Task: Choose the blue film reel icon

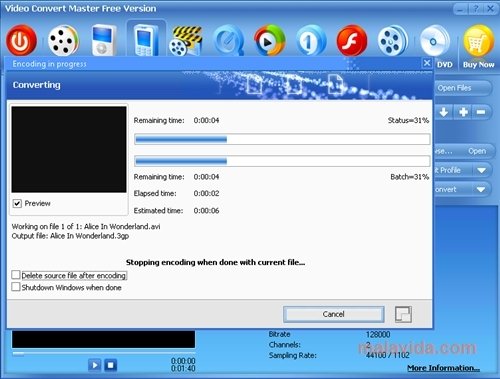Action: pyautogui.click(x=393, y=41)
